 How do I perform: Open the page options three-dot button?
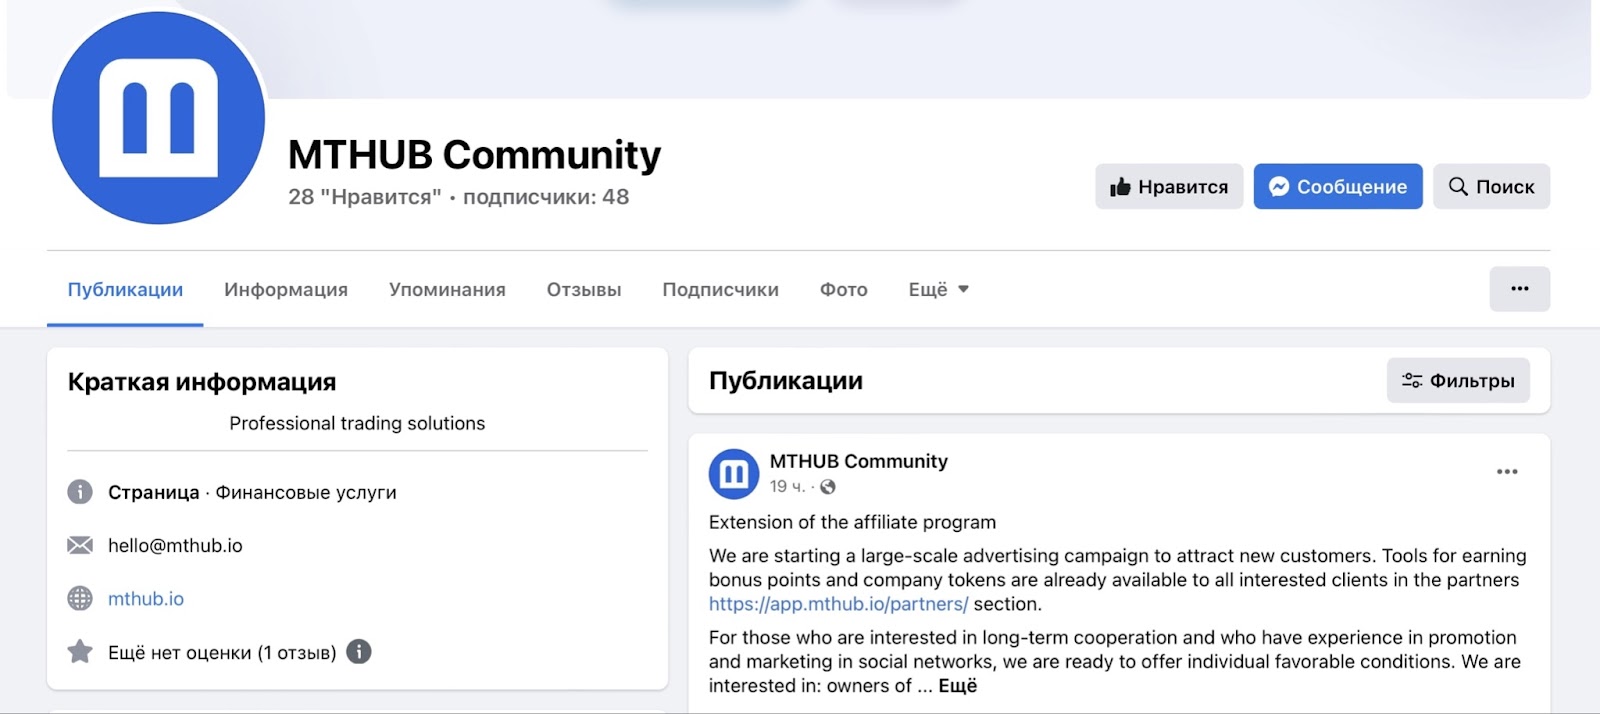1519,289
